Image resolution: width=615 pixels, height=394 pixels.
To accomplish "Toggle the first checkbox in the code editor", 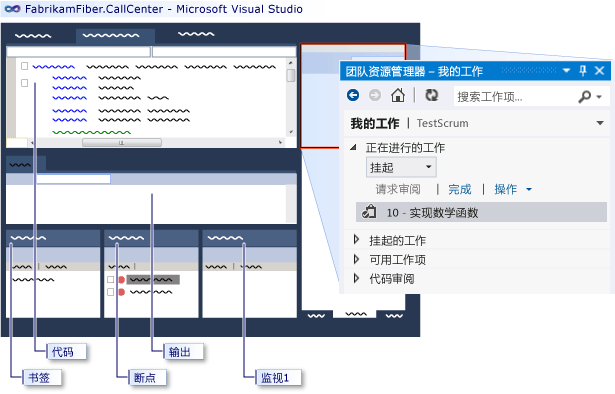I will (x=24, y=66).
